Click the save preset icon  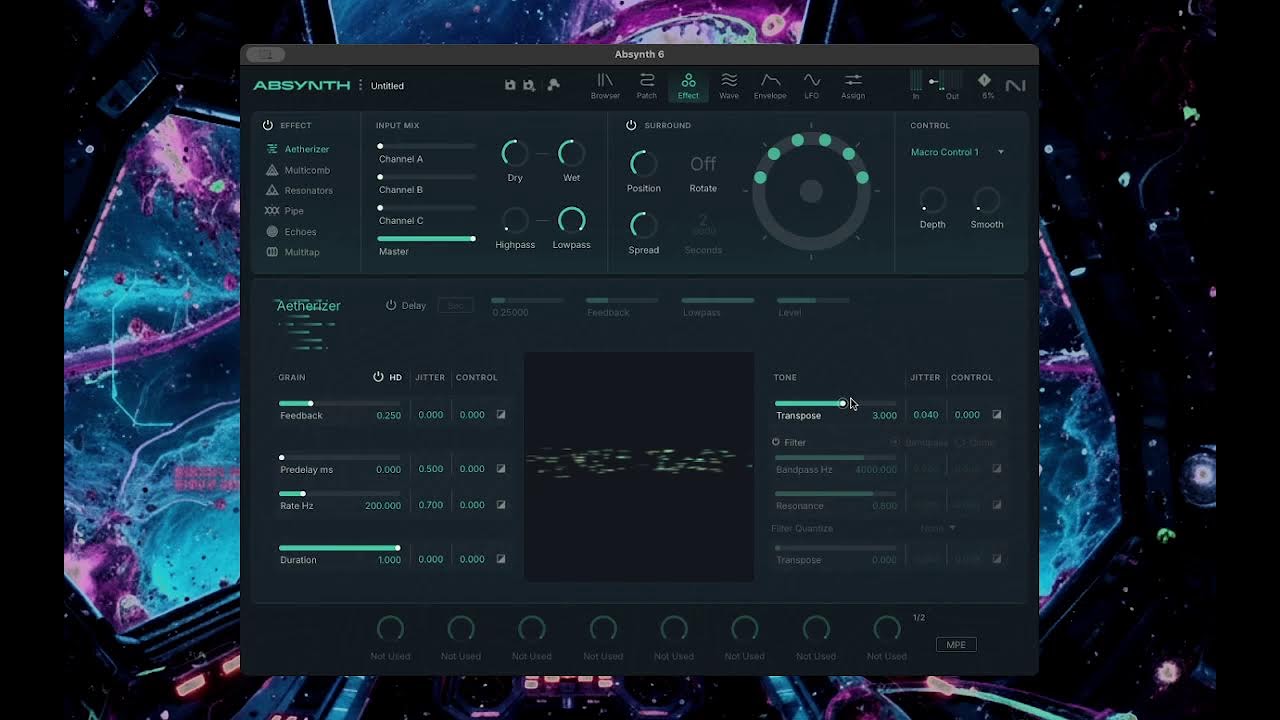510,85
